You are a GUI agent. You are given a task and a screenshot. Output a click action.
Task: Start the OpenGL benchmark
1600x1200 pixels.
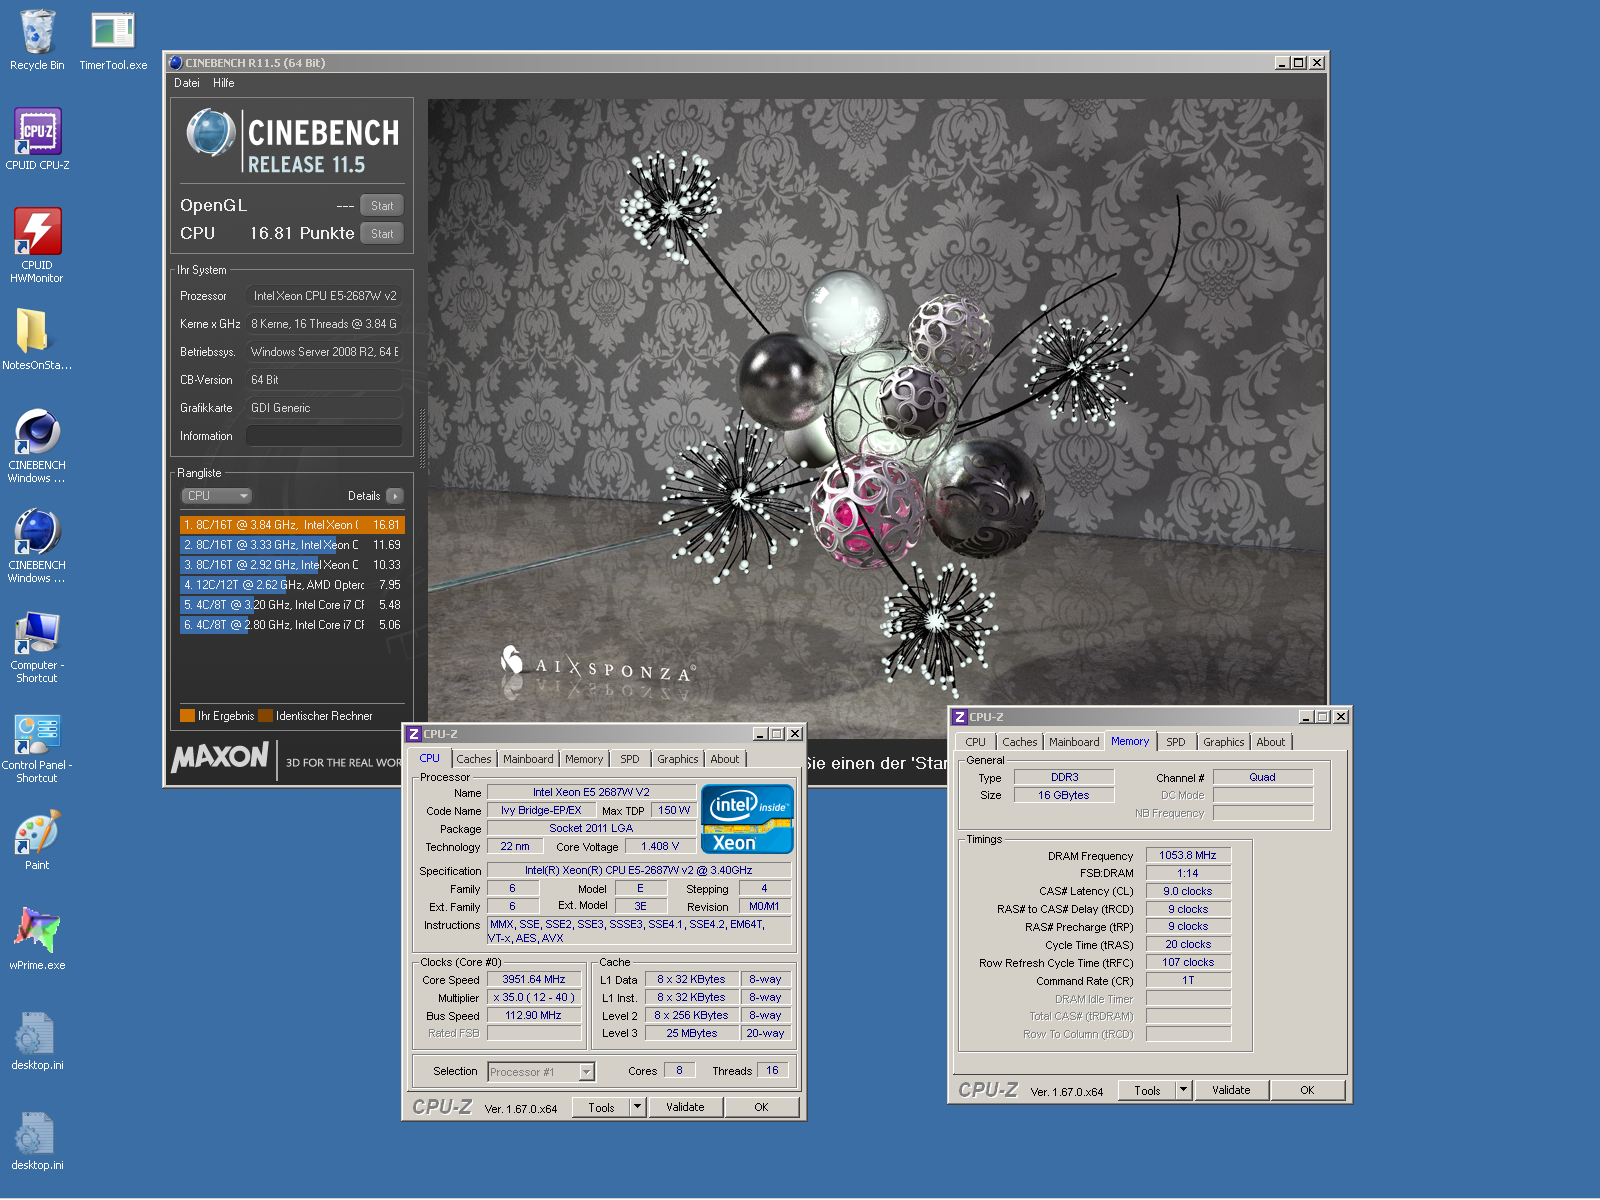[x=382, y=206]
